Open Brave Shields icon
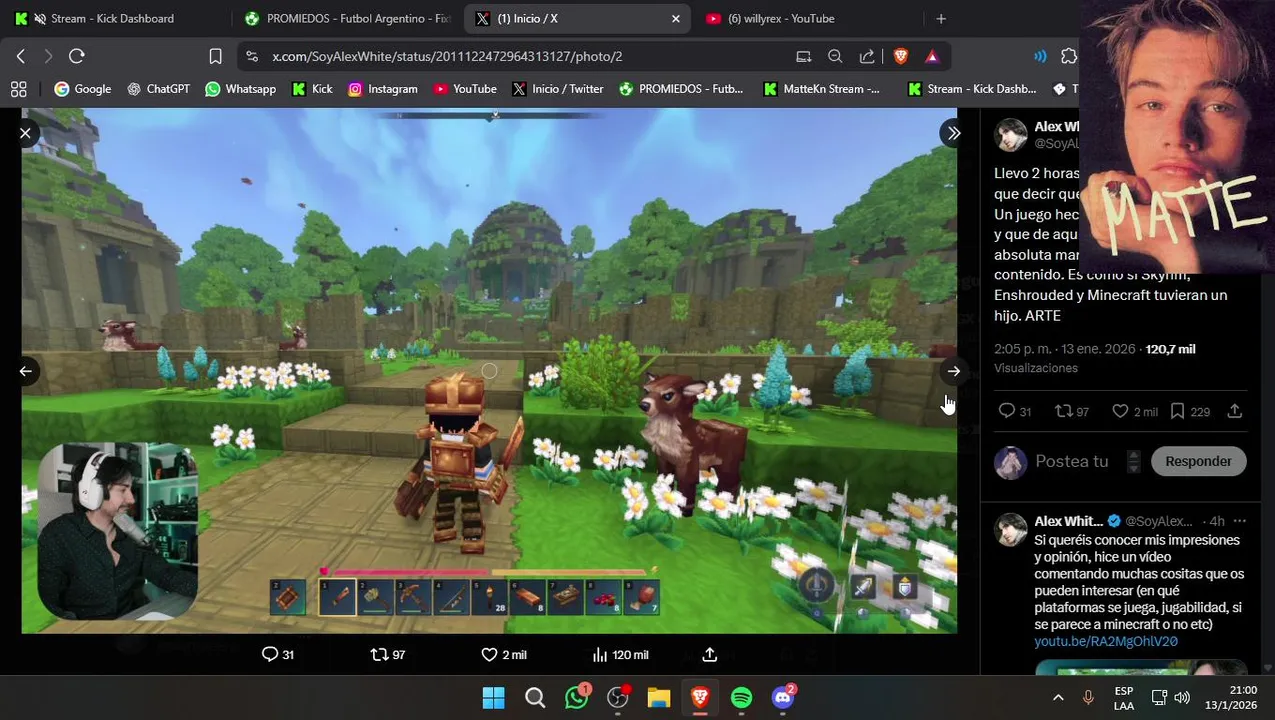The image size is (1275, 720). coord(900,57)
